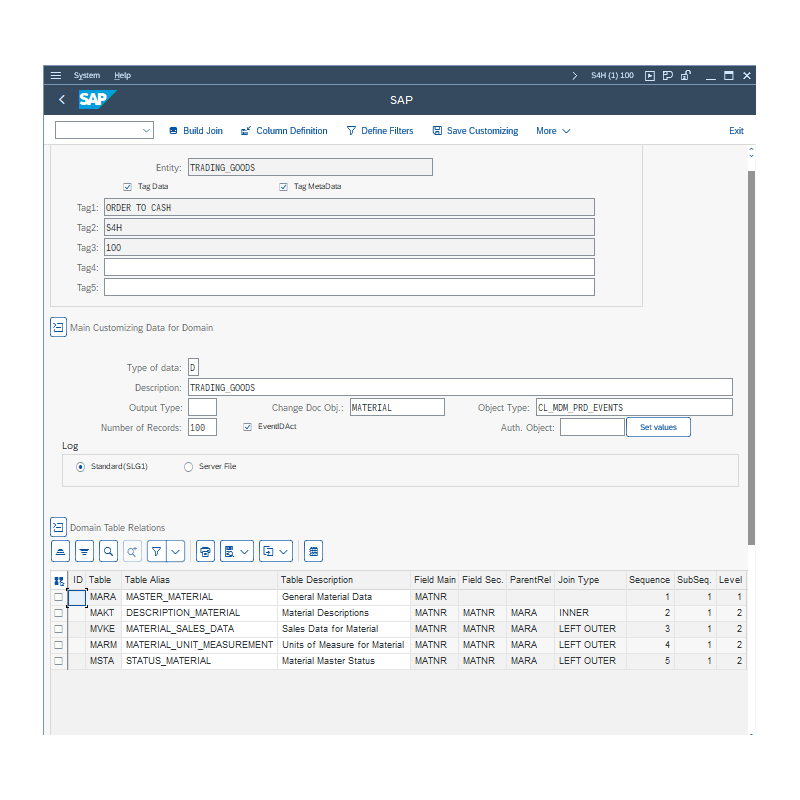Toggle the Tag Data checkbox
This screenshot has width=800, height=800.
click(128, 187)
